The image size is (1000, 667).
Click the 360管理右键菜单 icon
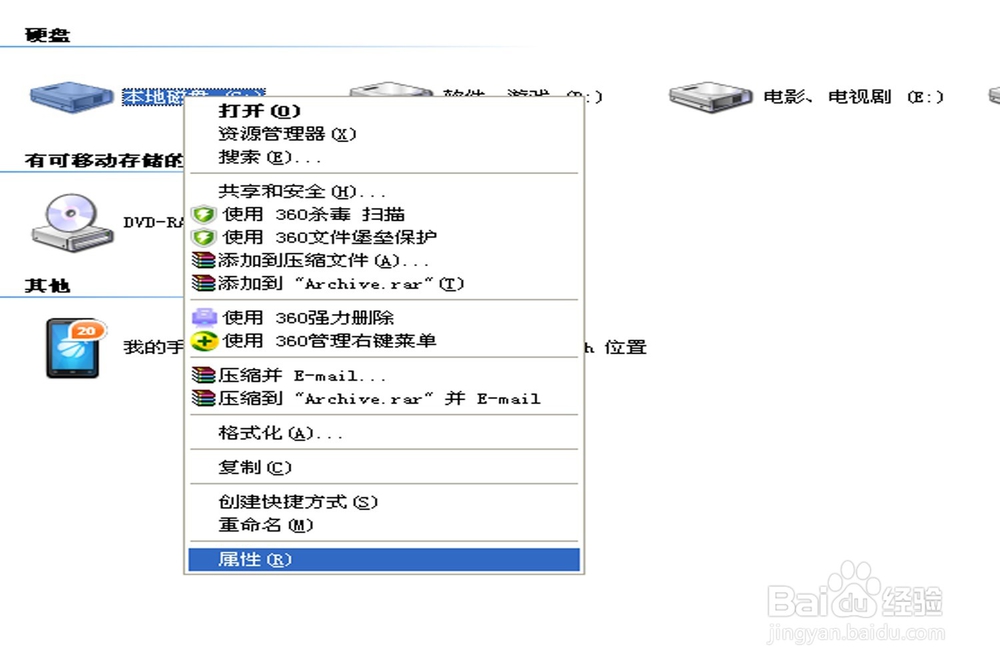[201, 341]
